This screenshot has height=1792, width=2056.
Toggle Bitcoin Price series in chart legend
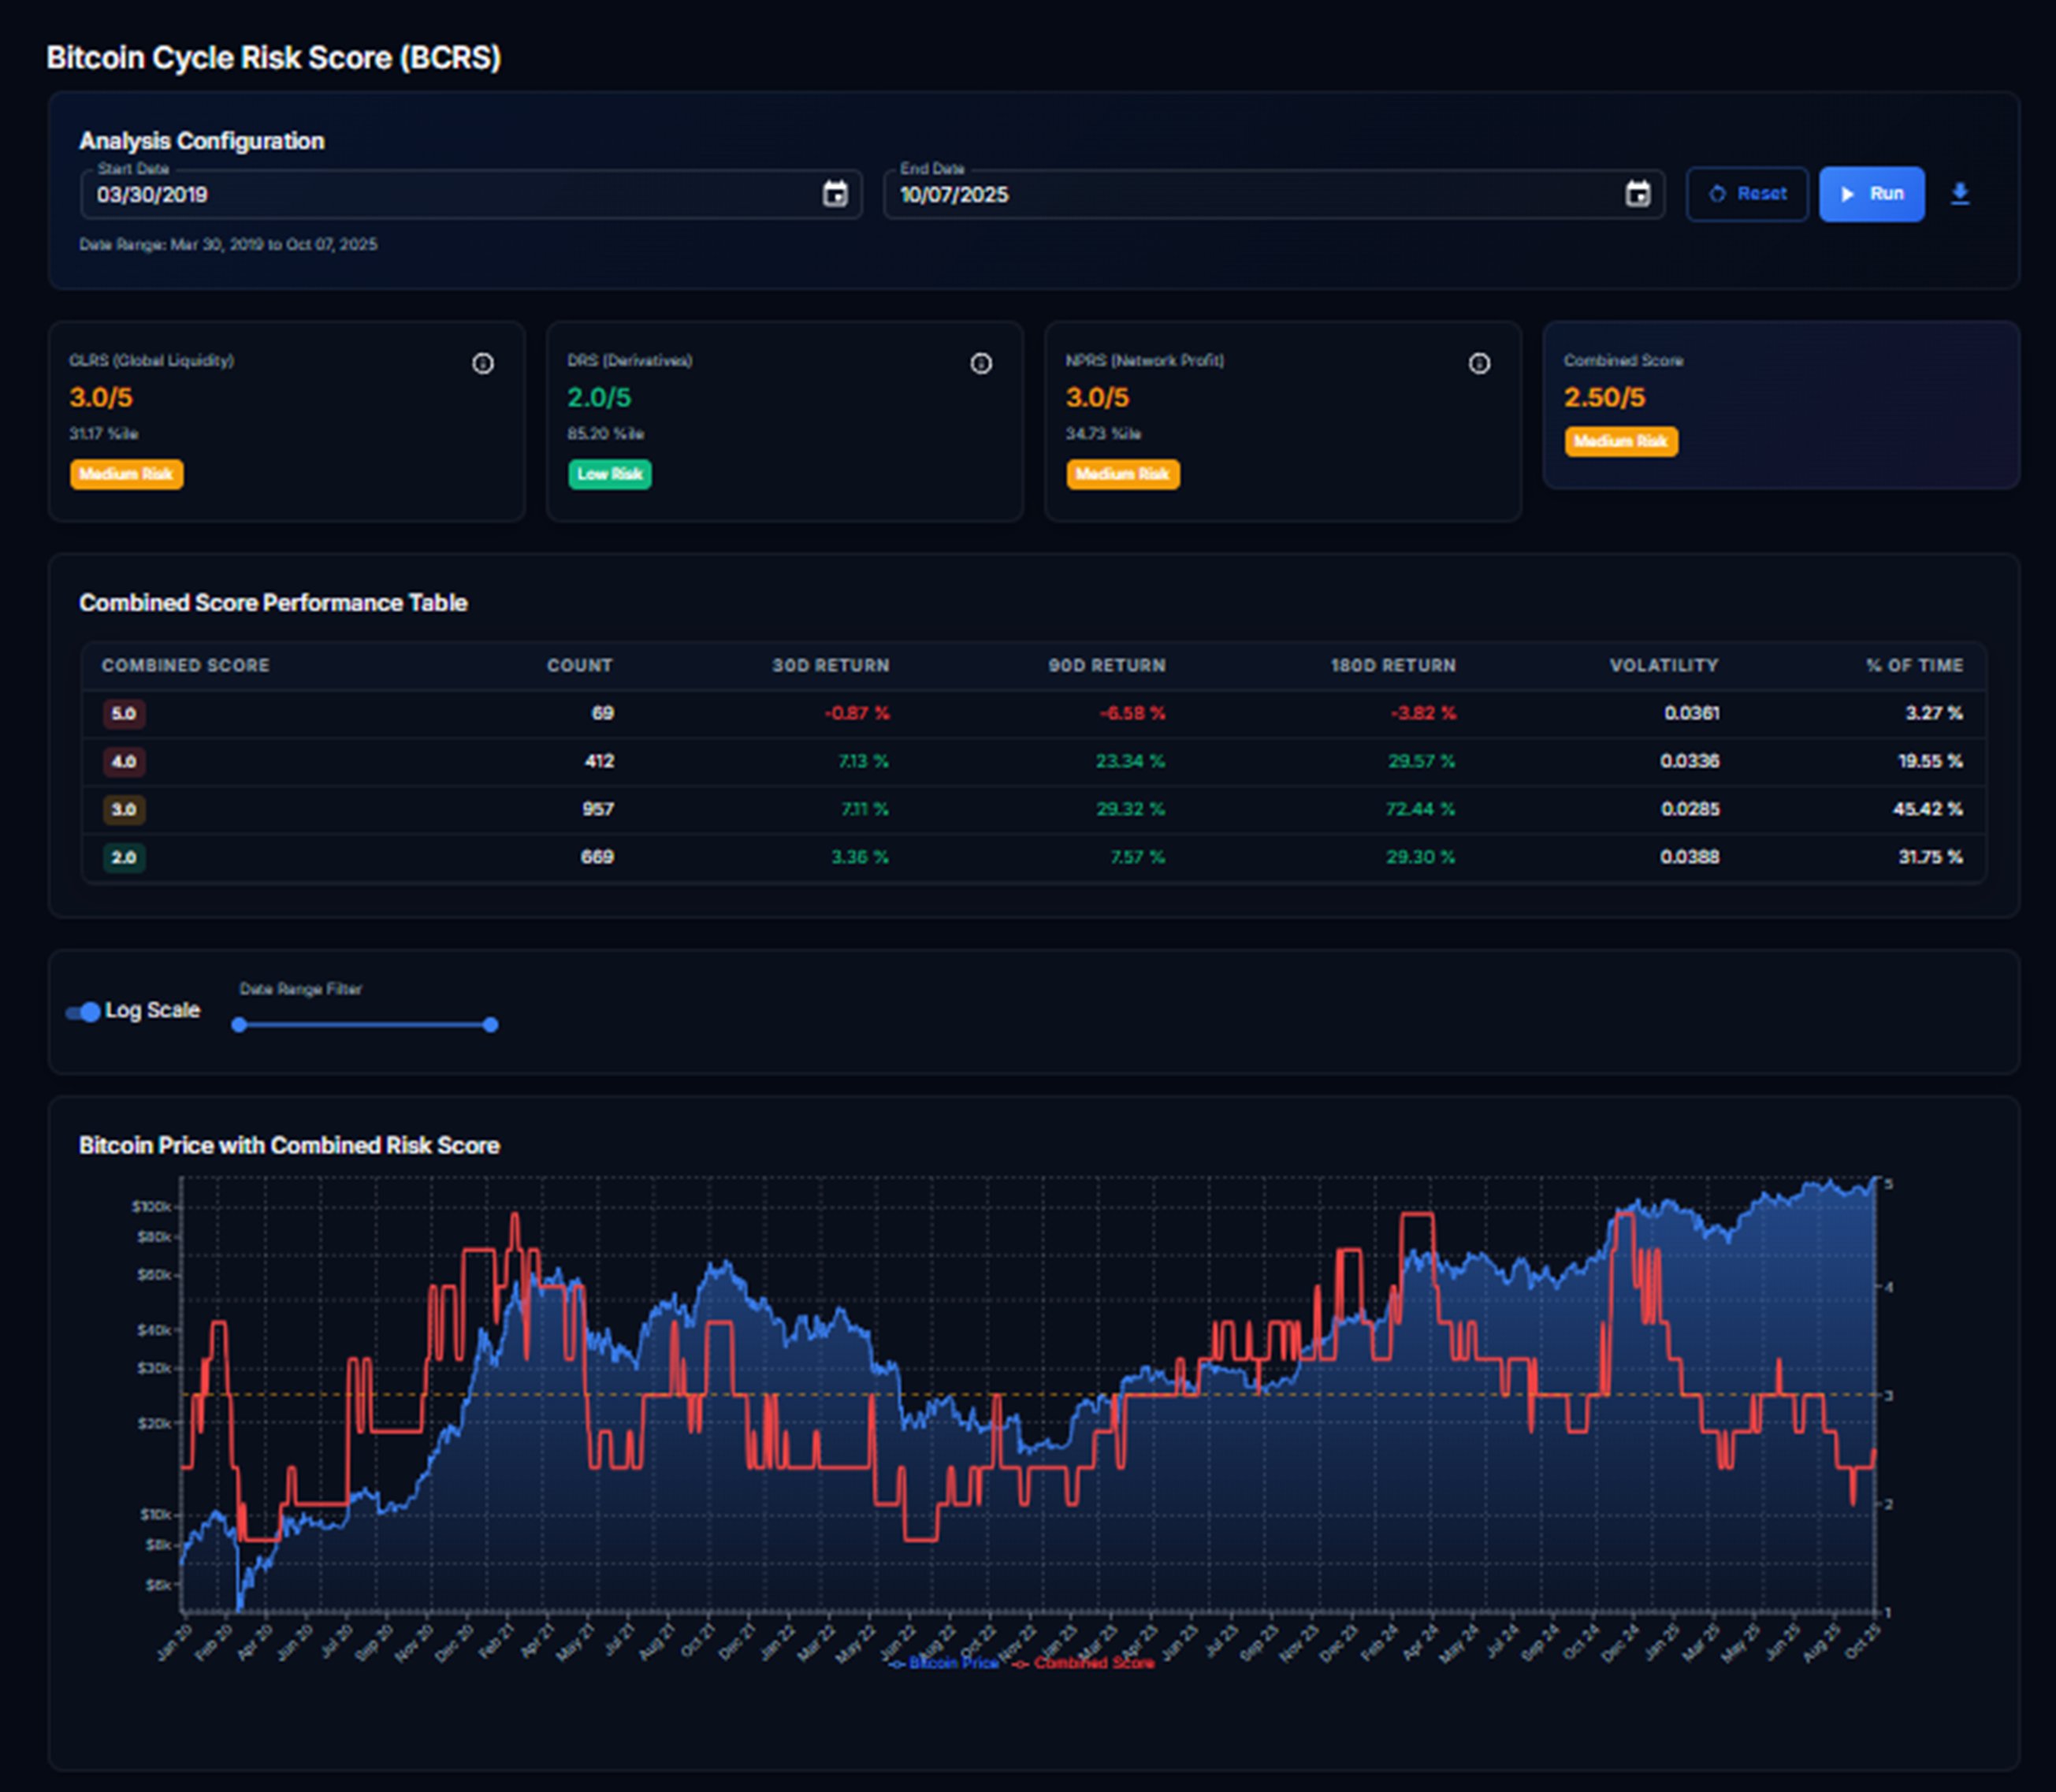click(945, 1663)
